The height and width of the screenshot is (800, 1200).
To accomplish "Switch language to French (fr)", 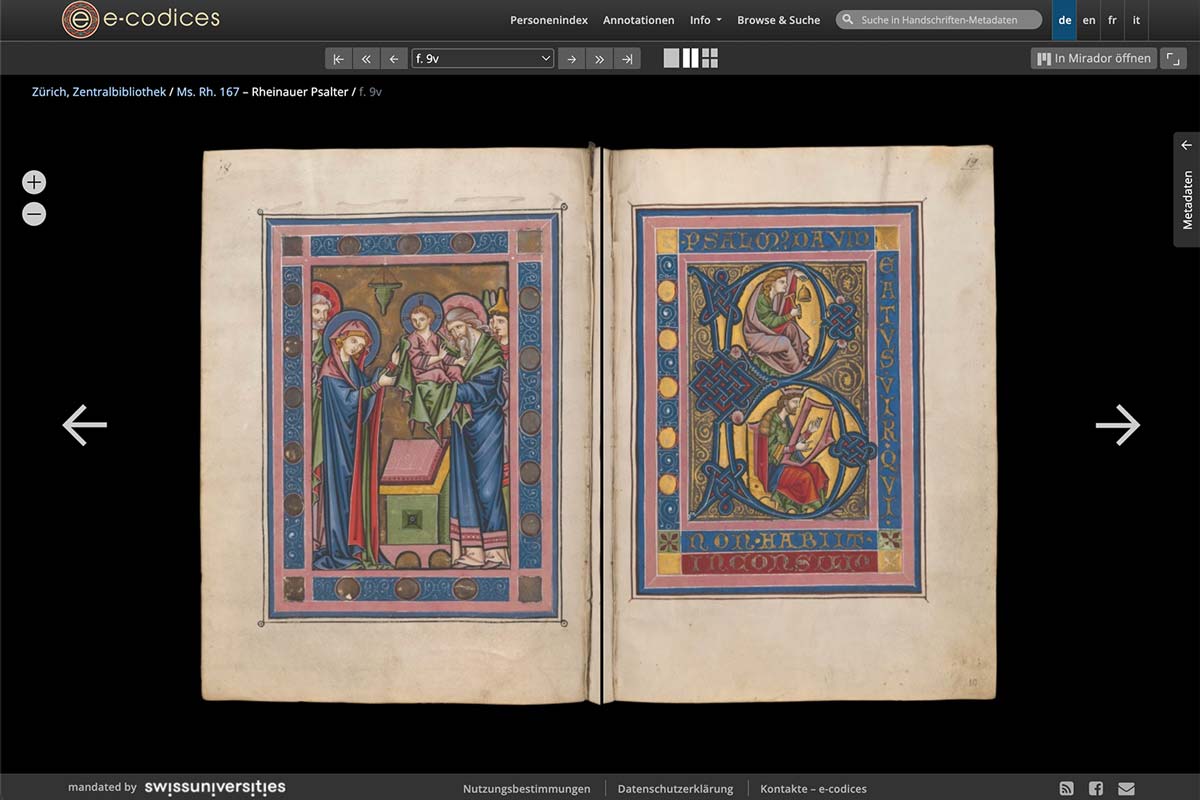I will click(1112, 20).
